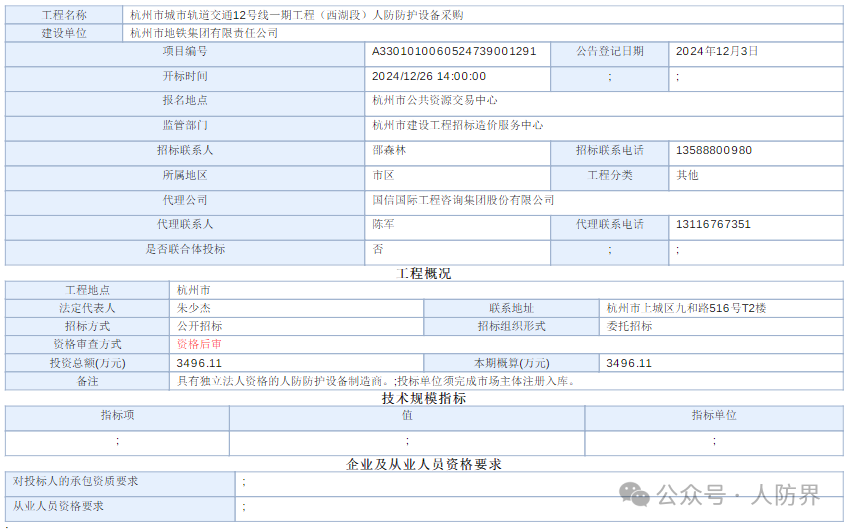Screen dimensions: 848x529
Task: Select 3496.11 value beside 本期概算
Action: click(x=628, y=363)
